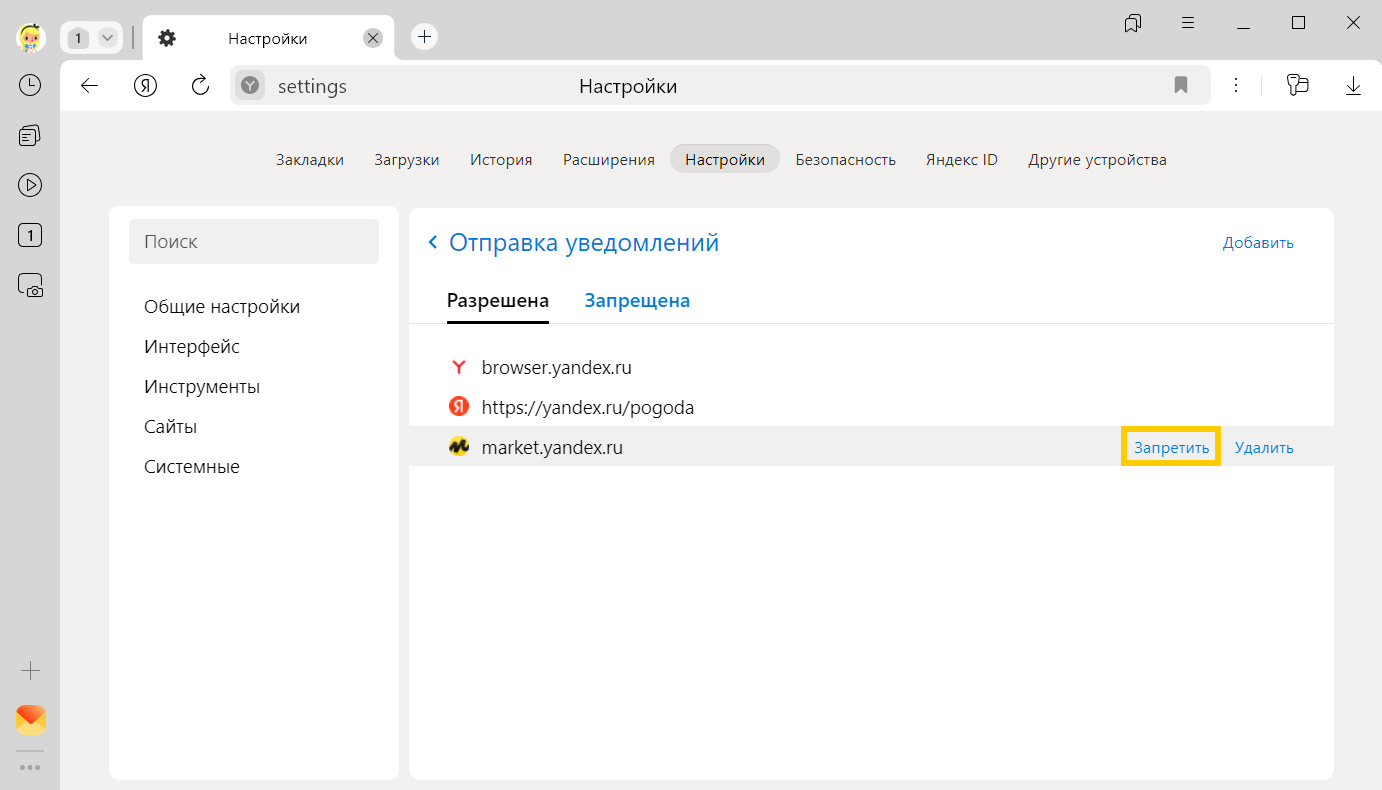Expand the tab group dropdown arrow
This screenshot has height=790, width=1382.
tap(107, 38)
